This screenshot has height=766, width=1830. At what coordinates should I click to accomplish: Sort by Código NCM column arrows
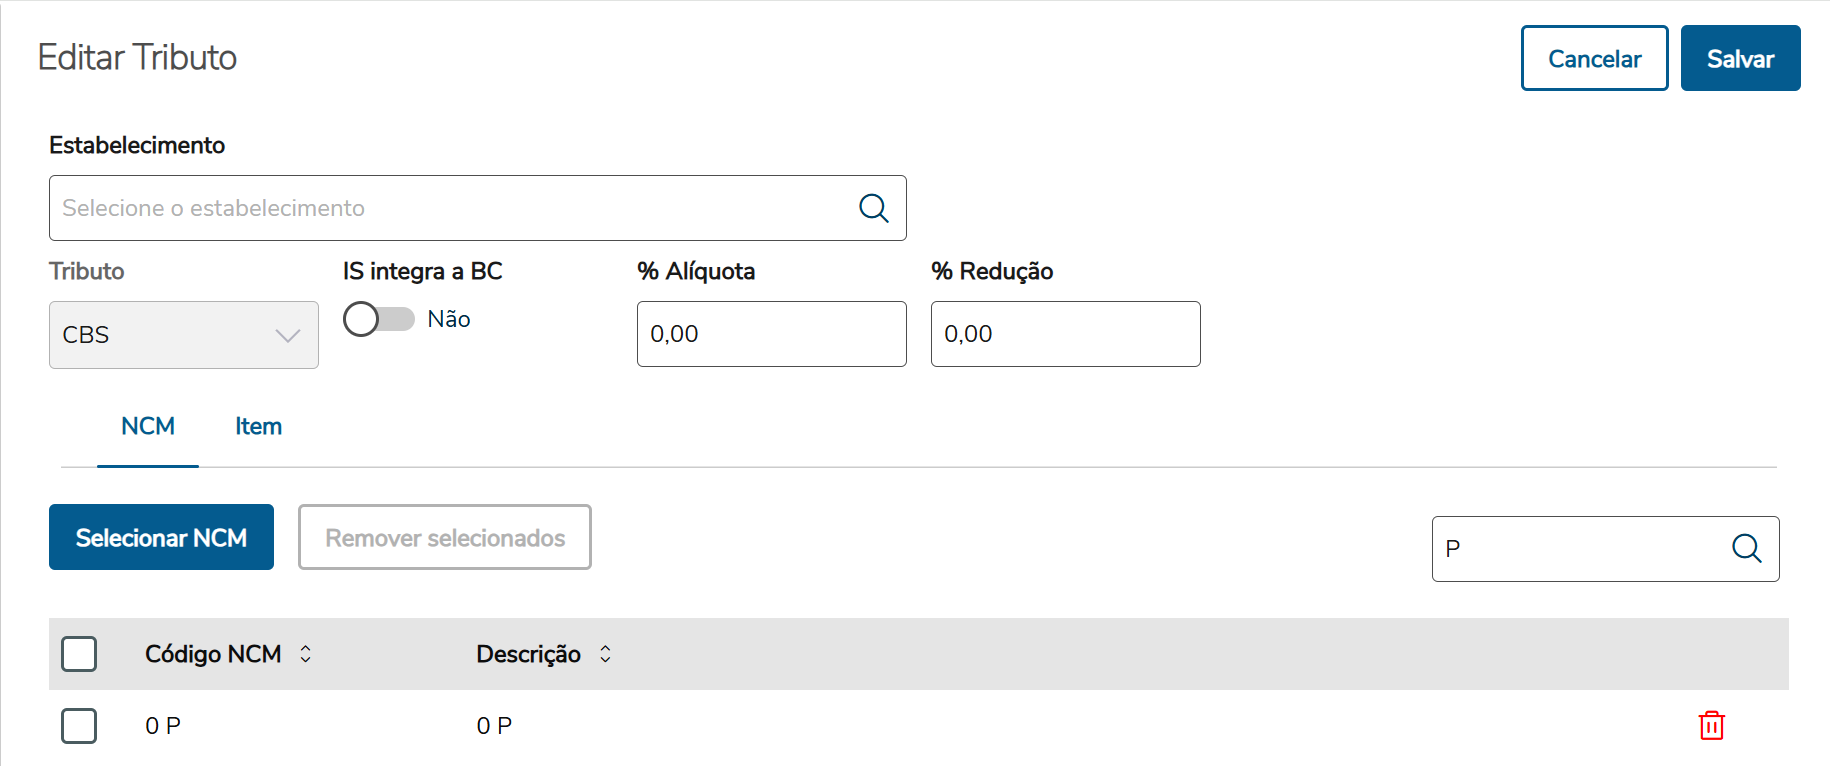pos(306,654)
